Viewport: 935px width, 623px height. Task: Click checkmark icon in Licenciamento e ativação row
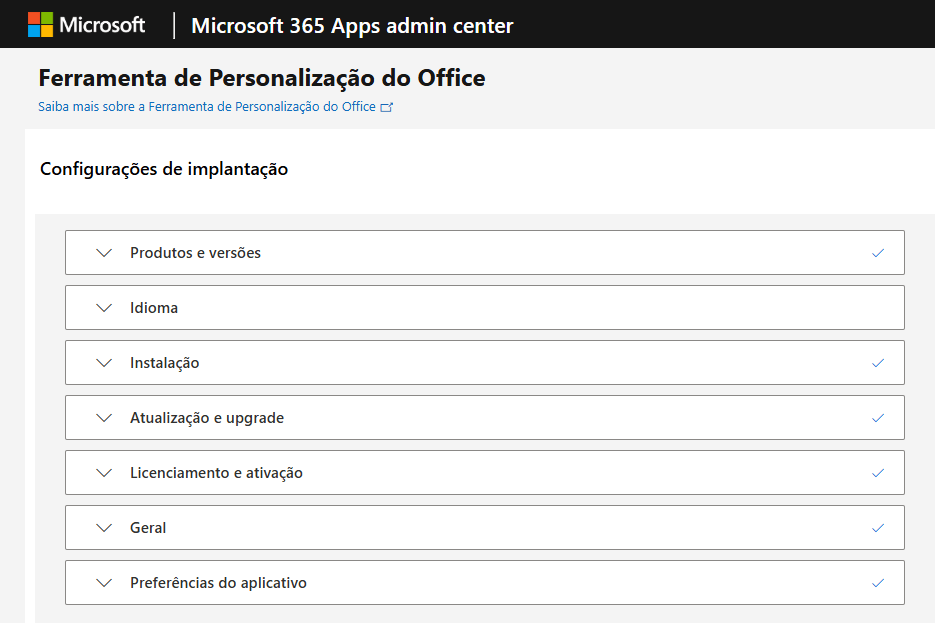878,473
